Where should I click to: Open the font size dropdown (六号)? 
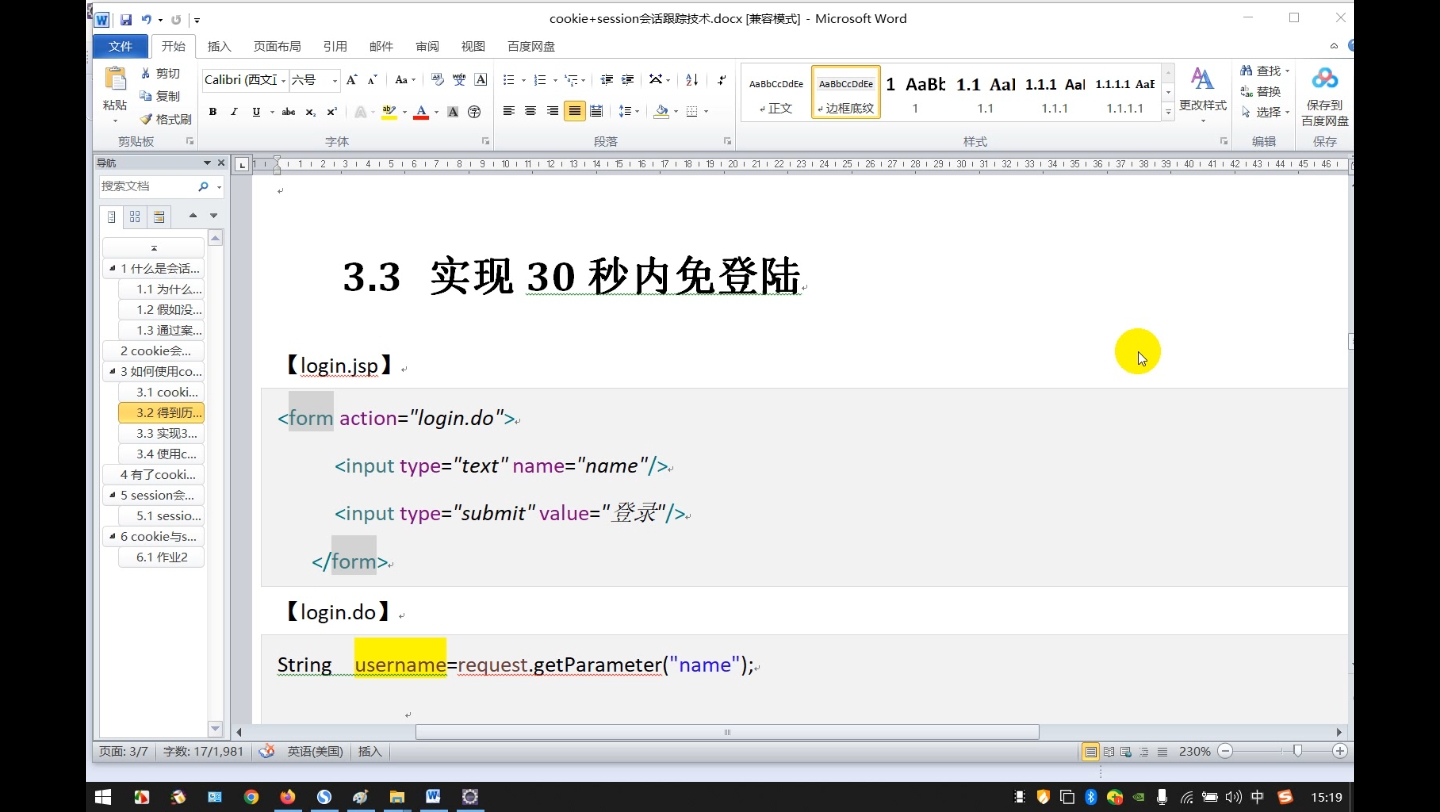pyautogui.click(x=335, y=80)
